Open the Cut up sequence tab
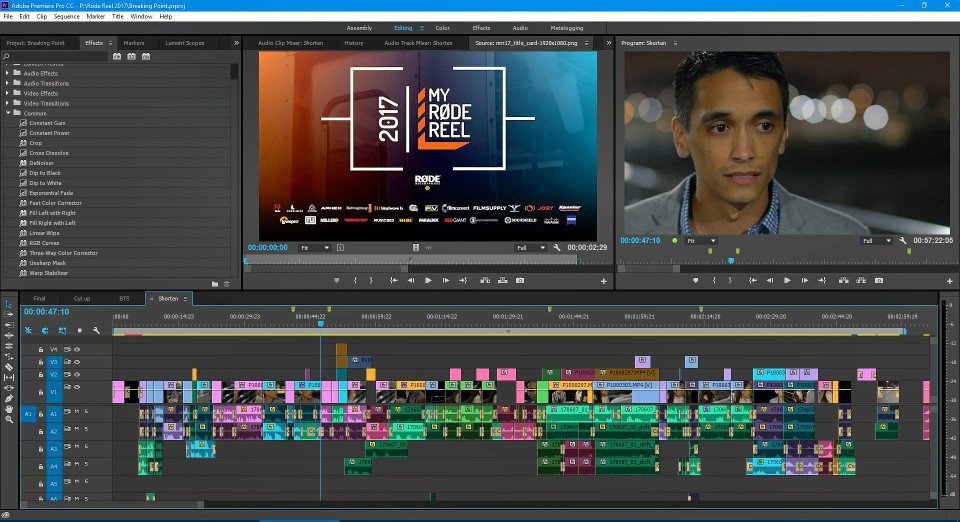The image size is (960, 522). (x=82, y=299)
